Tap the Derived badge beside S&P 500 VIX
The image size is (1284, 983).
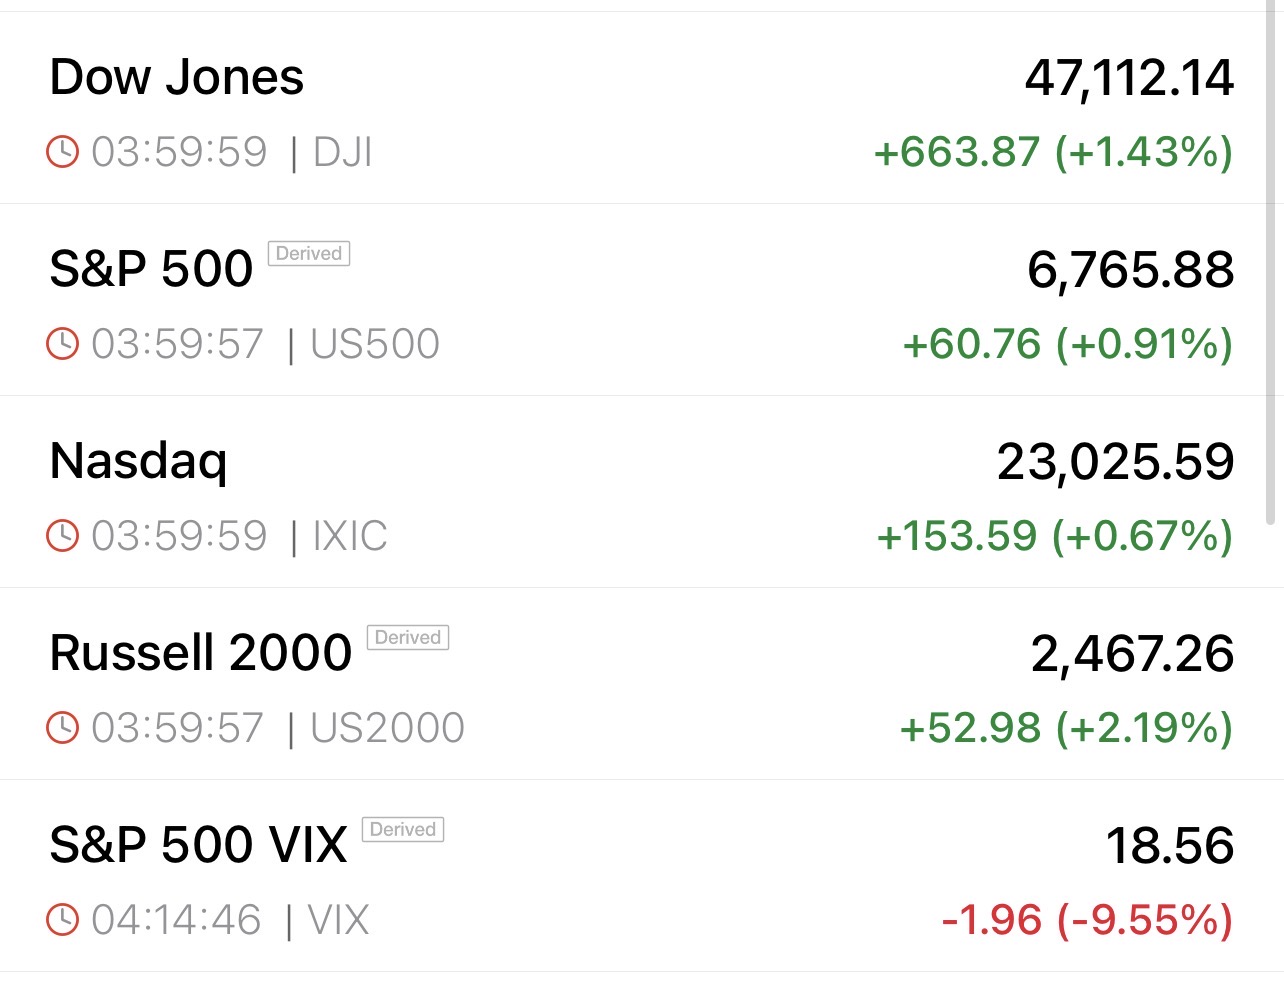[403, 830]
